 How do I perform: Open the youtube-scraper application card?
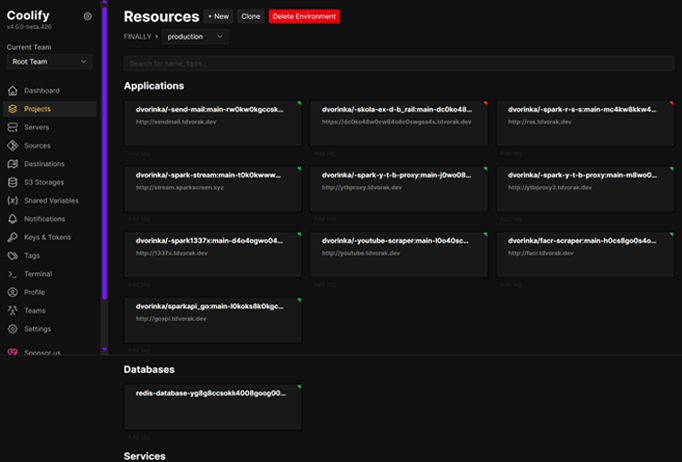click(x=399, y=254)
